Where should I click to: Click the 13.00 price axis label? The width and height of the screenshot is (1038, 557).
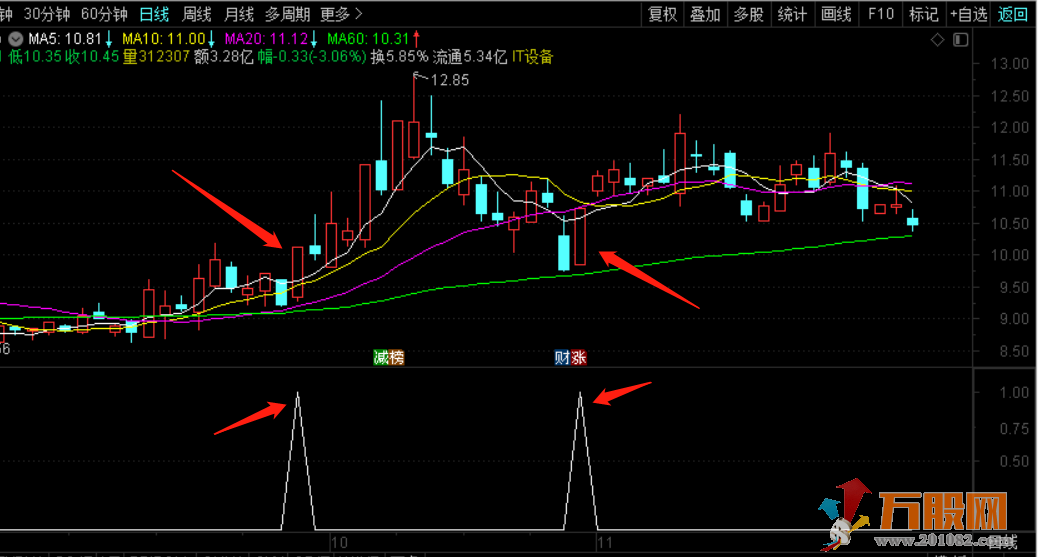(1010, 64)
